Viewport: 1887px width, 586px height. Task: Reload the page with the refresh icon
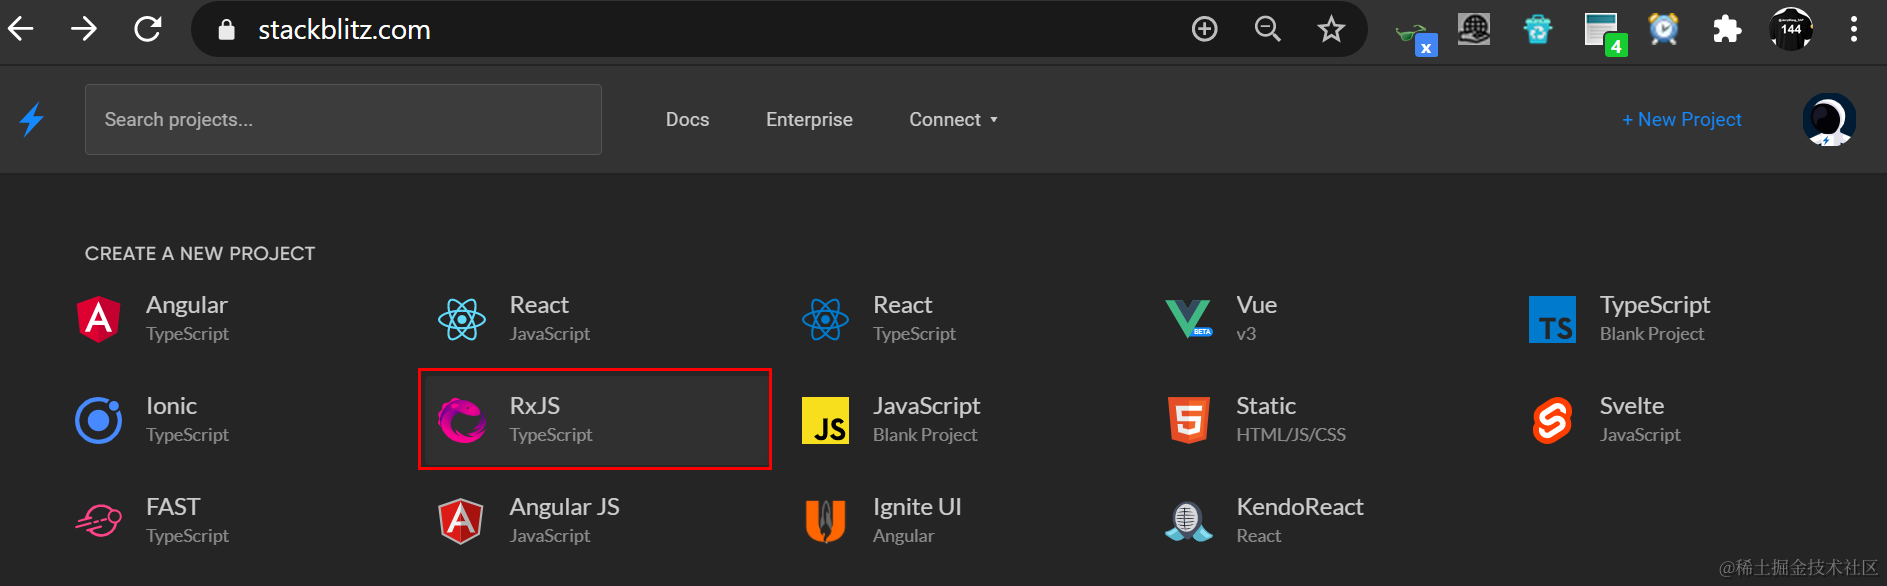[148, 29]
